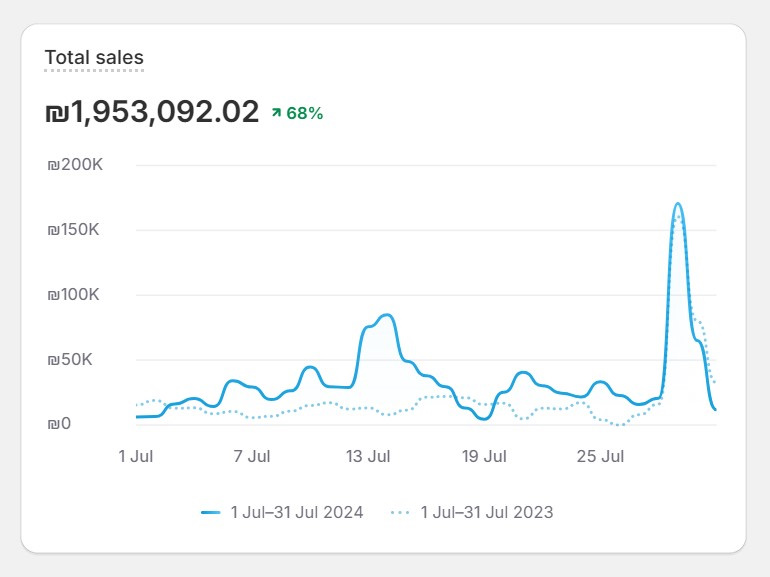
Task: Click the green upward trend arrow icon
Action: coord(276,113)
